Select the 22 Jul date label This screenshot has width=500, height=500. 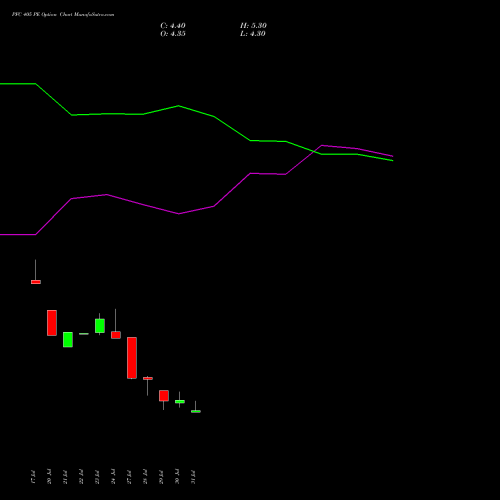pos(81,477)
